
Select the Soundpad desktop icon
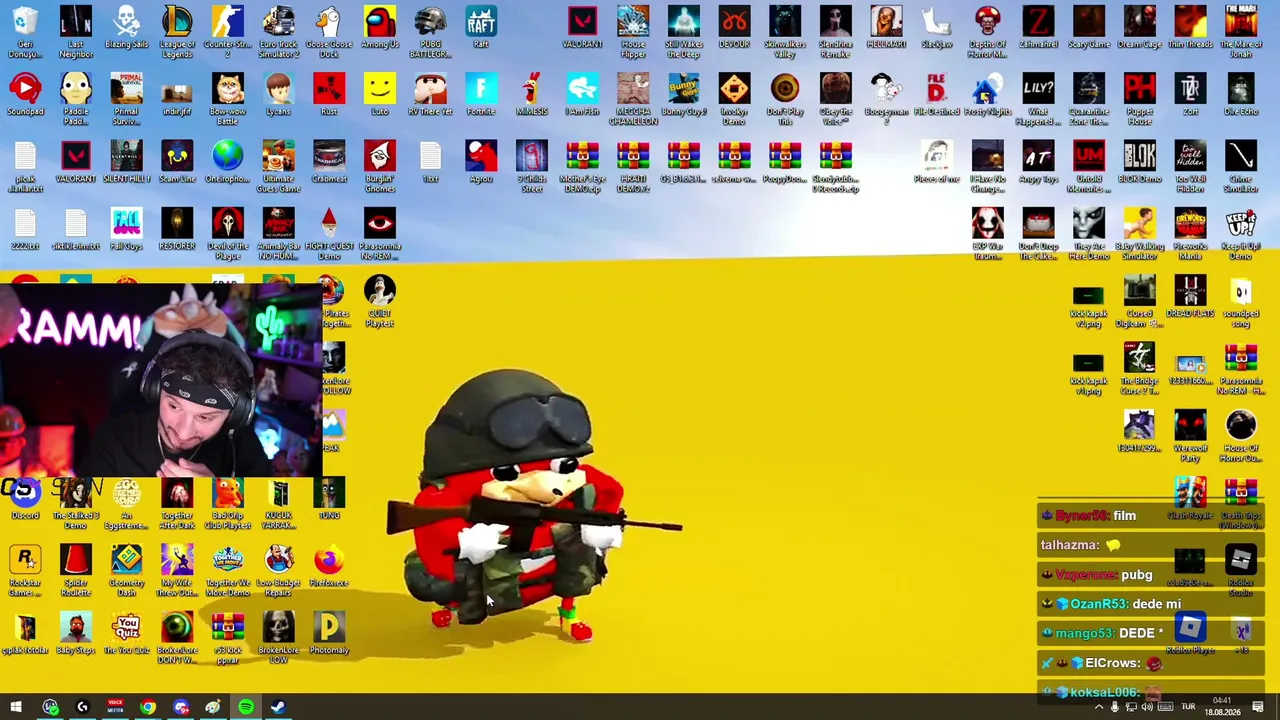pos(25,95)
